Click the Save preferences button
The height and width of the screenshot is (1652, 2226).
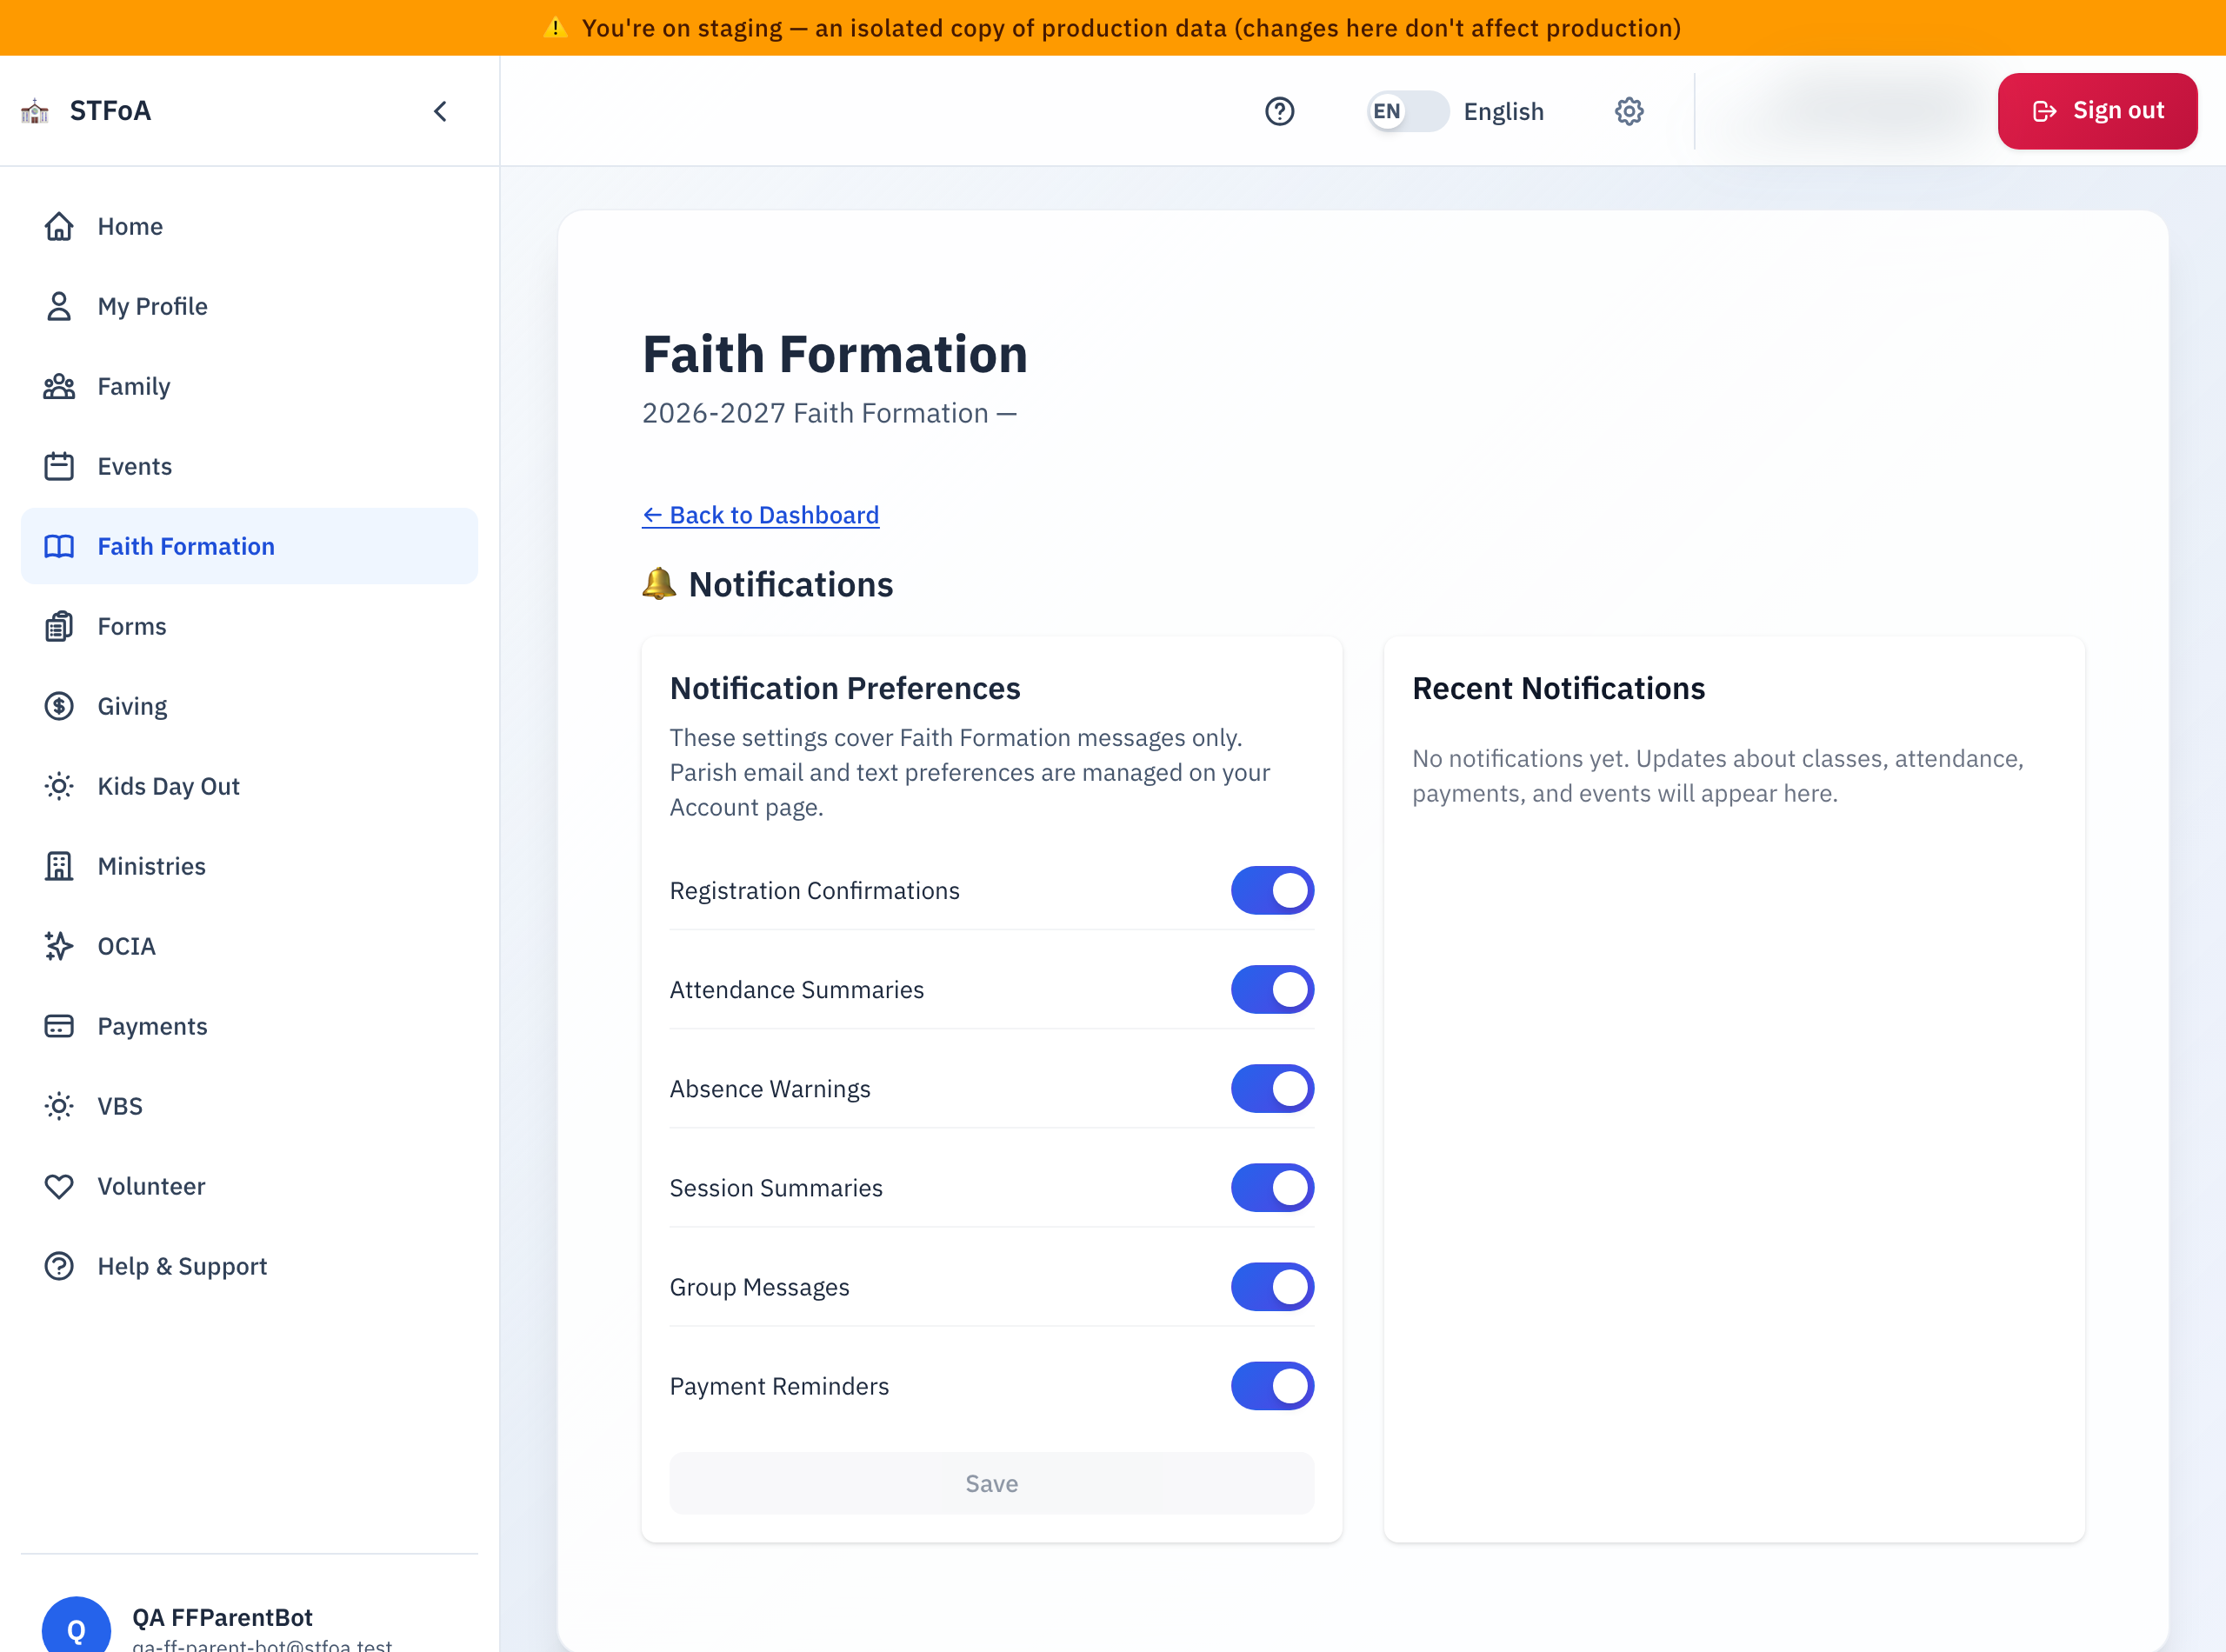tap(991, 1483)
